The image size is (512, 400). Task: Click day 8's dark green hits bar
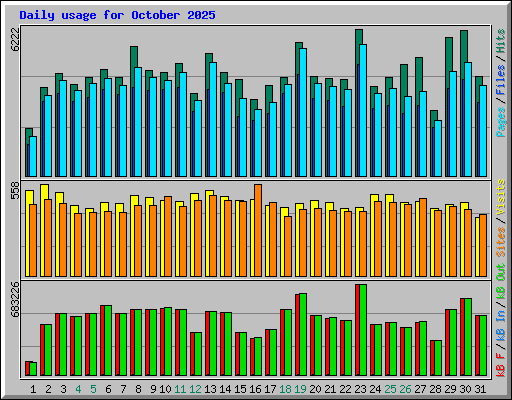pos(134,57)
